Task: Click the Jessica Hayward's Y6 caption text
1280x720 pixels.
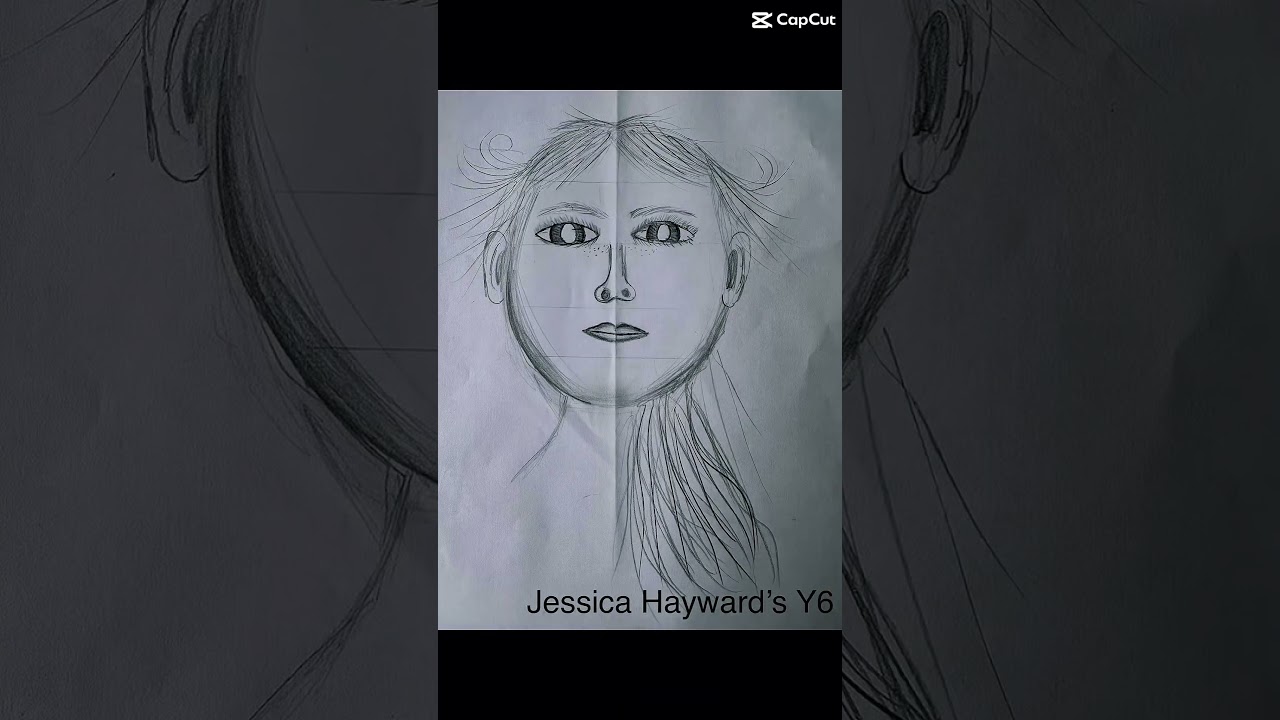Action: pos(680,603)
